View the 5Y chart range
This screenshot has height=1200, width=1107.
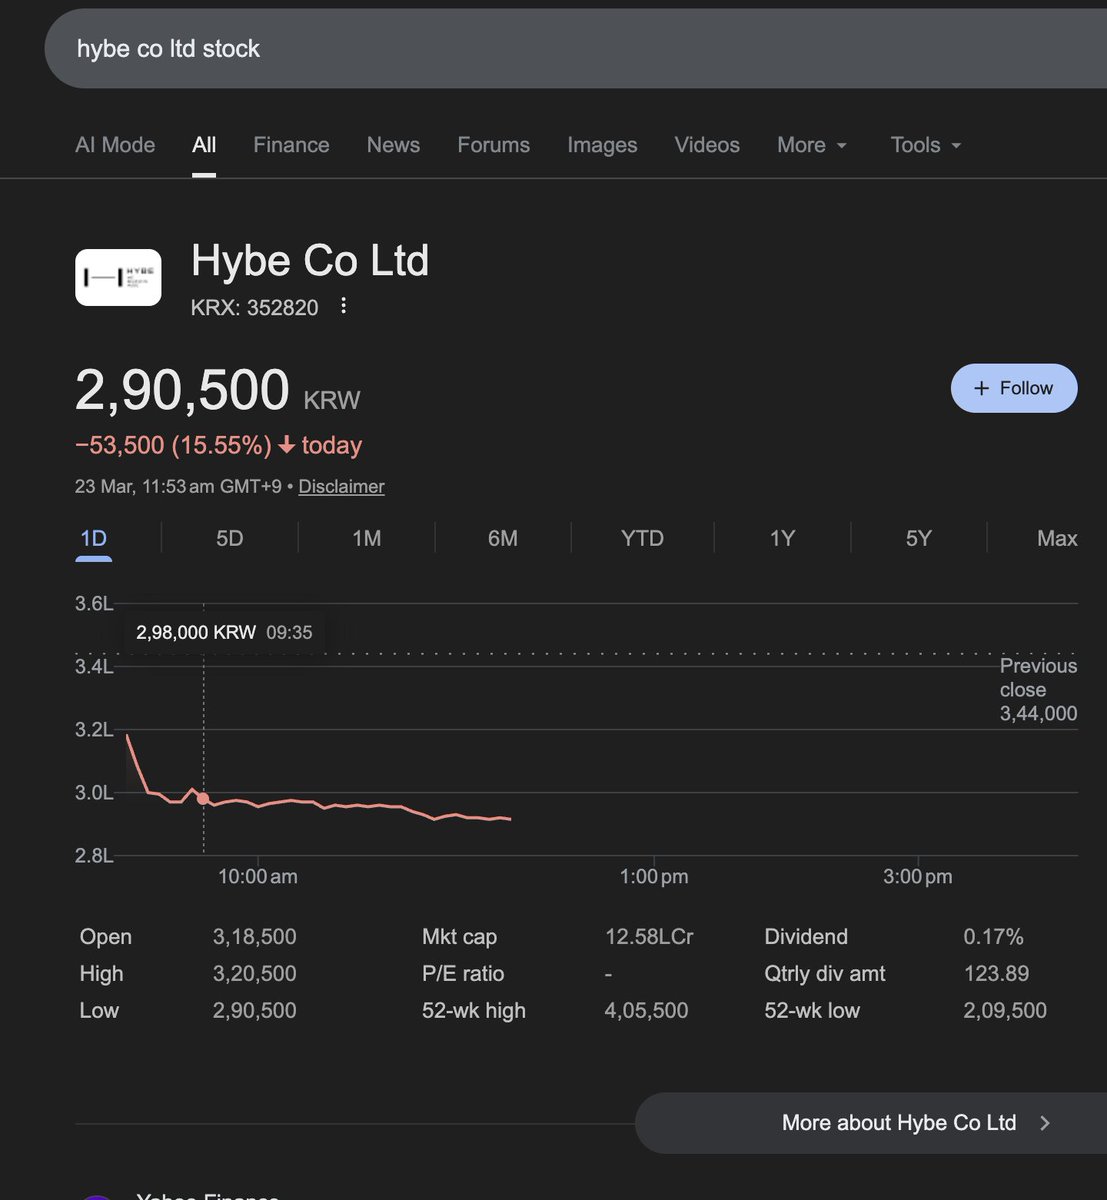tap(918, 538)
